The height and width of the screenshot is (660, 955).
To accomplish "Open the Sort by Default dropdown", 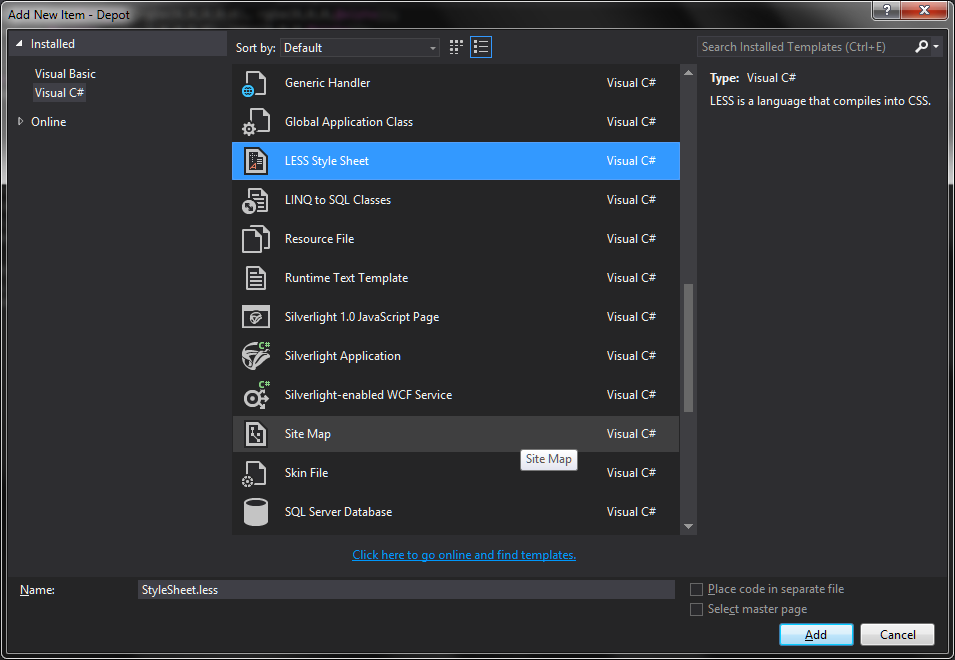I will (x=360, y=48).
